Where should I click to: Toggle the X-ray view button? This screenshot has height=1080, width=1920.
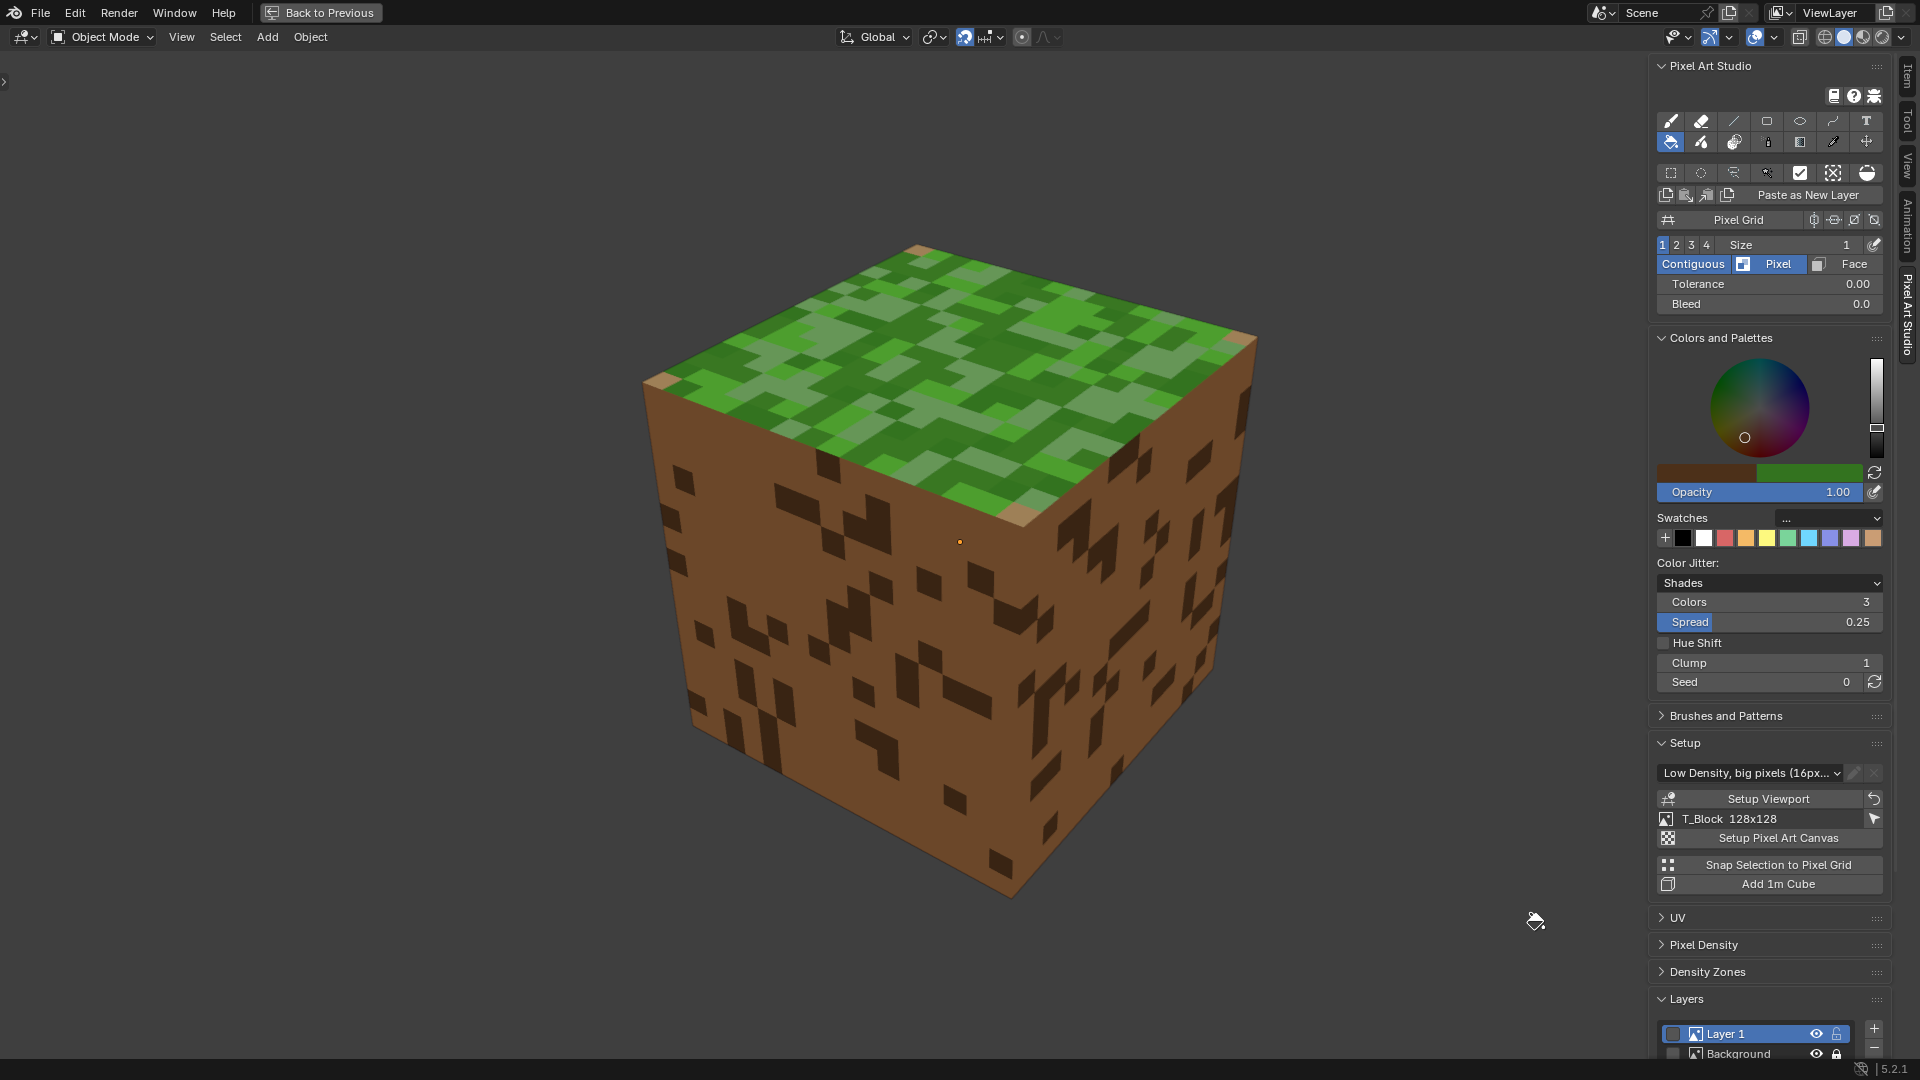tap(1799, 37)
